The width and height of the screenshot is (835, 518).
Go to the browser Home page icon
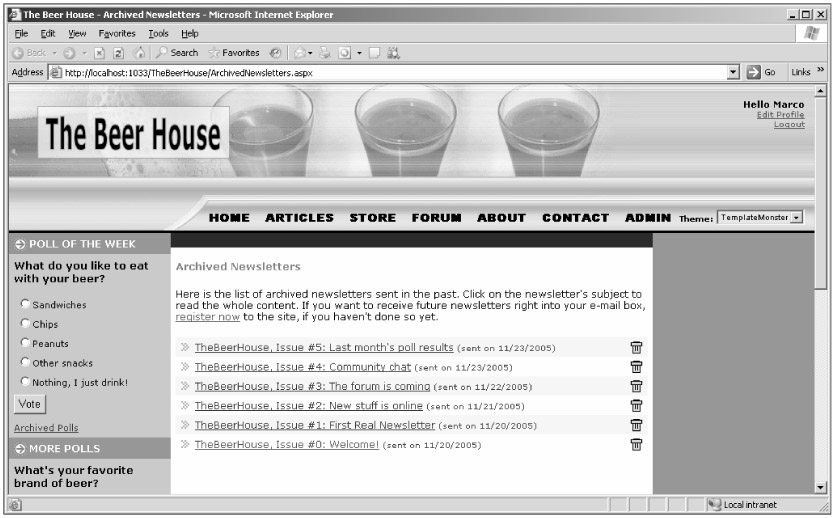coord(138,53)
